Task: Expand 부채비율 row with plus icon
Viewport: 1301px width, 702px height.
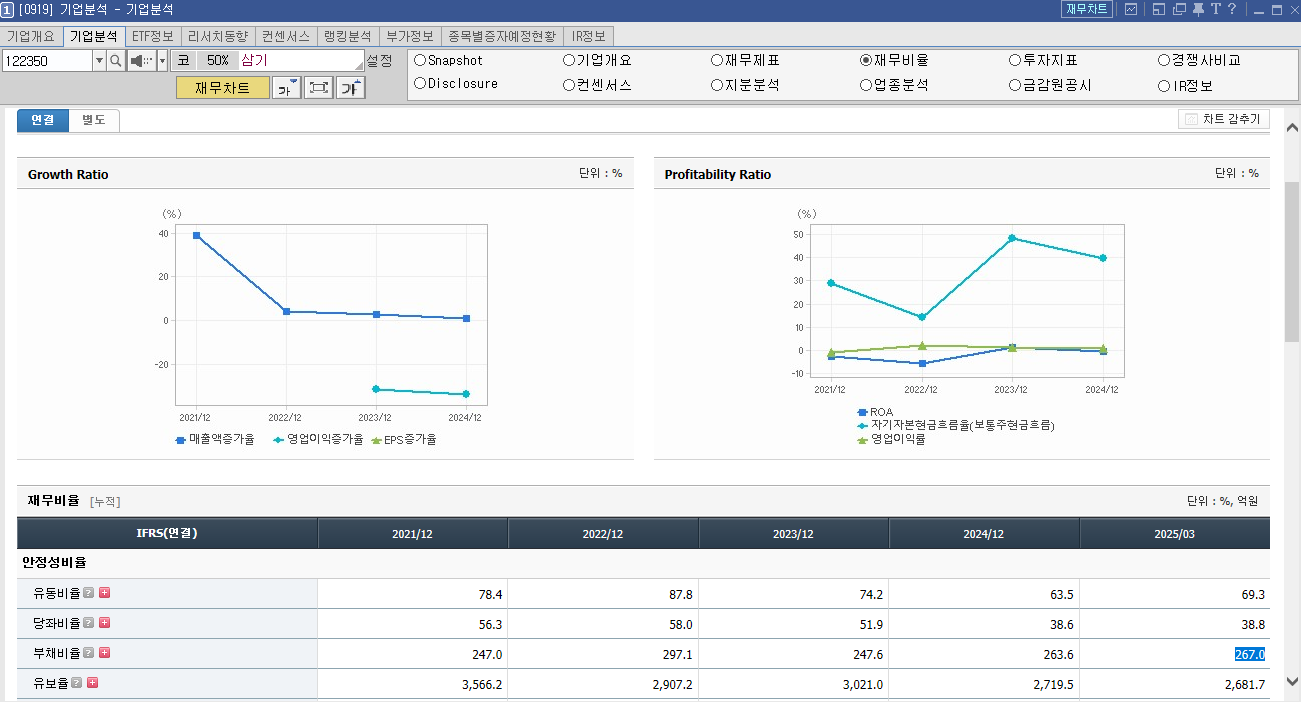Action: (x=105, y=653)
